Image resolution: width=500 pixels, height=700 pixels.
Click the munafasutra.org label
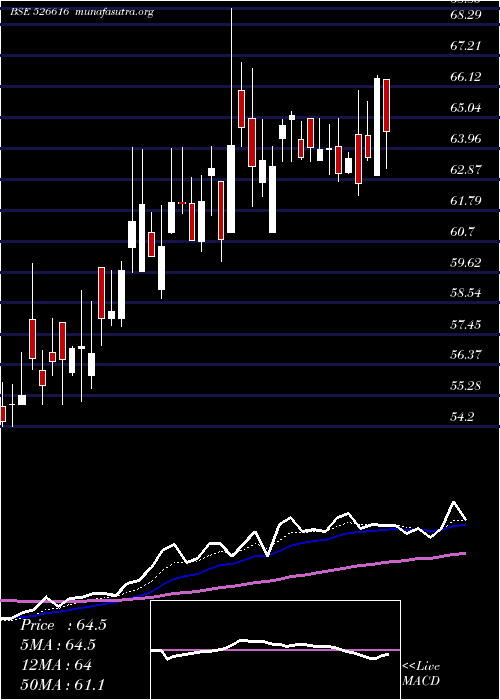click(x=115, y=12)
